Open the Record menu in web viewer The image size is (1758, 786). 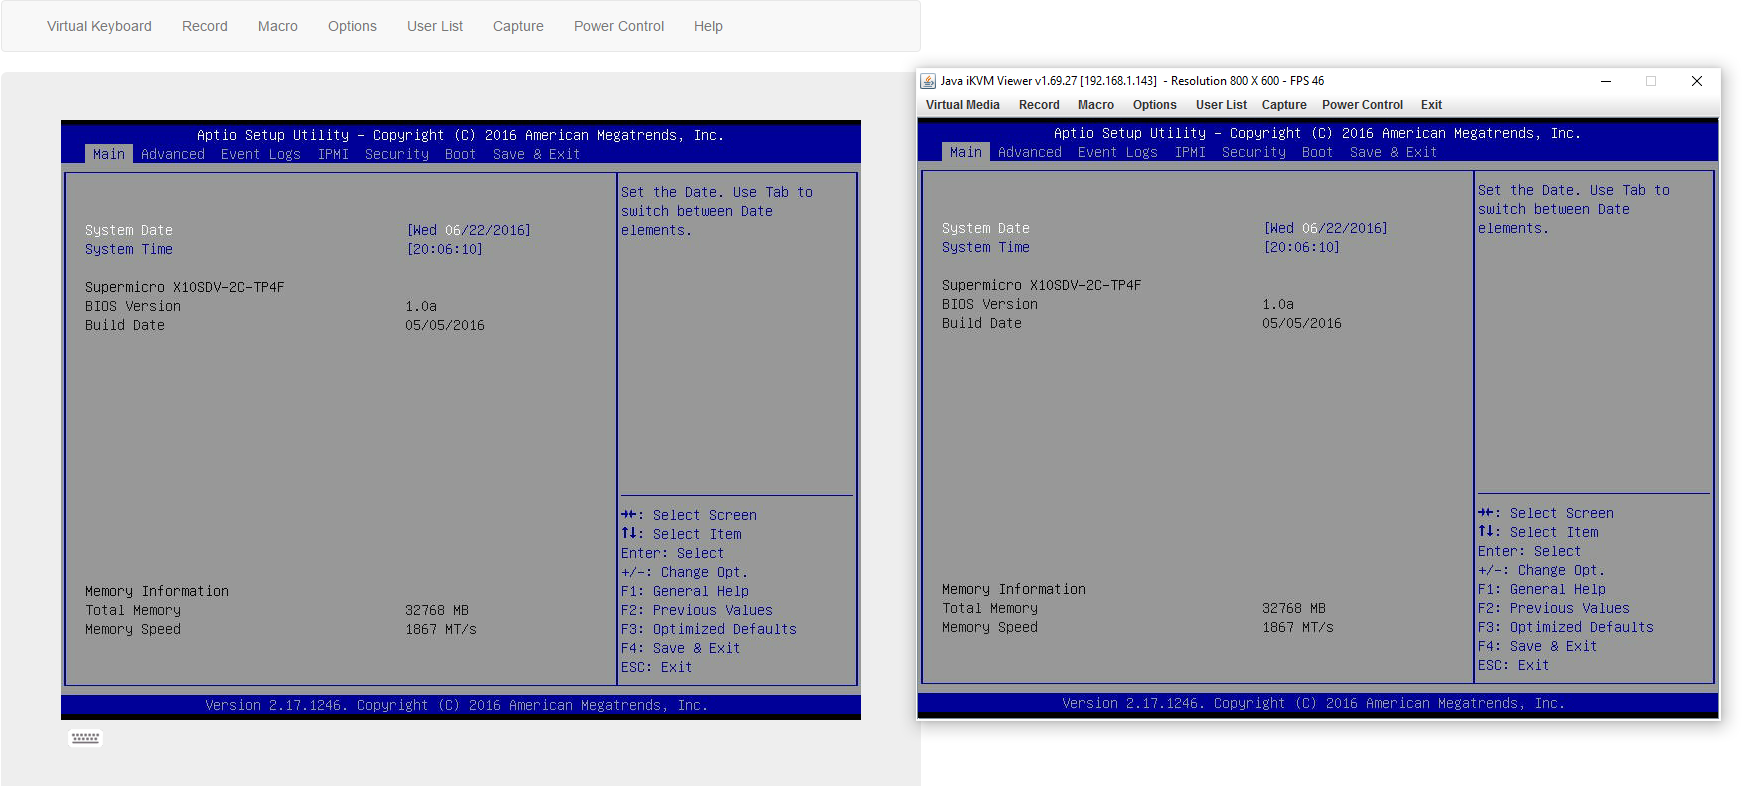click(x=204, y=26)
